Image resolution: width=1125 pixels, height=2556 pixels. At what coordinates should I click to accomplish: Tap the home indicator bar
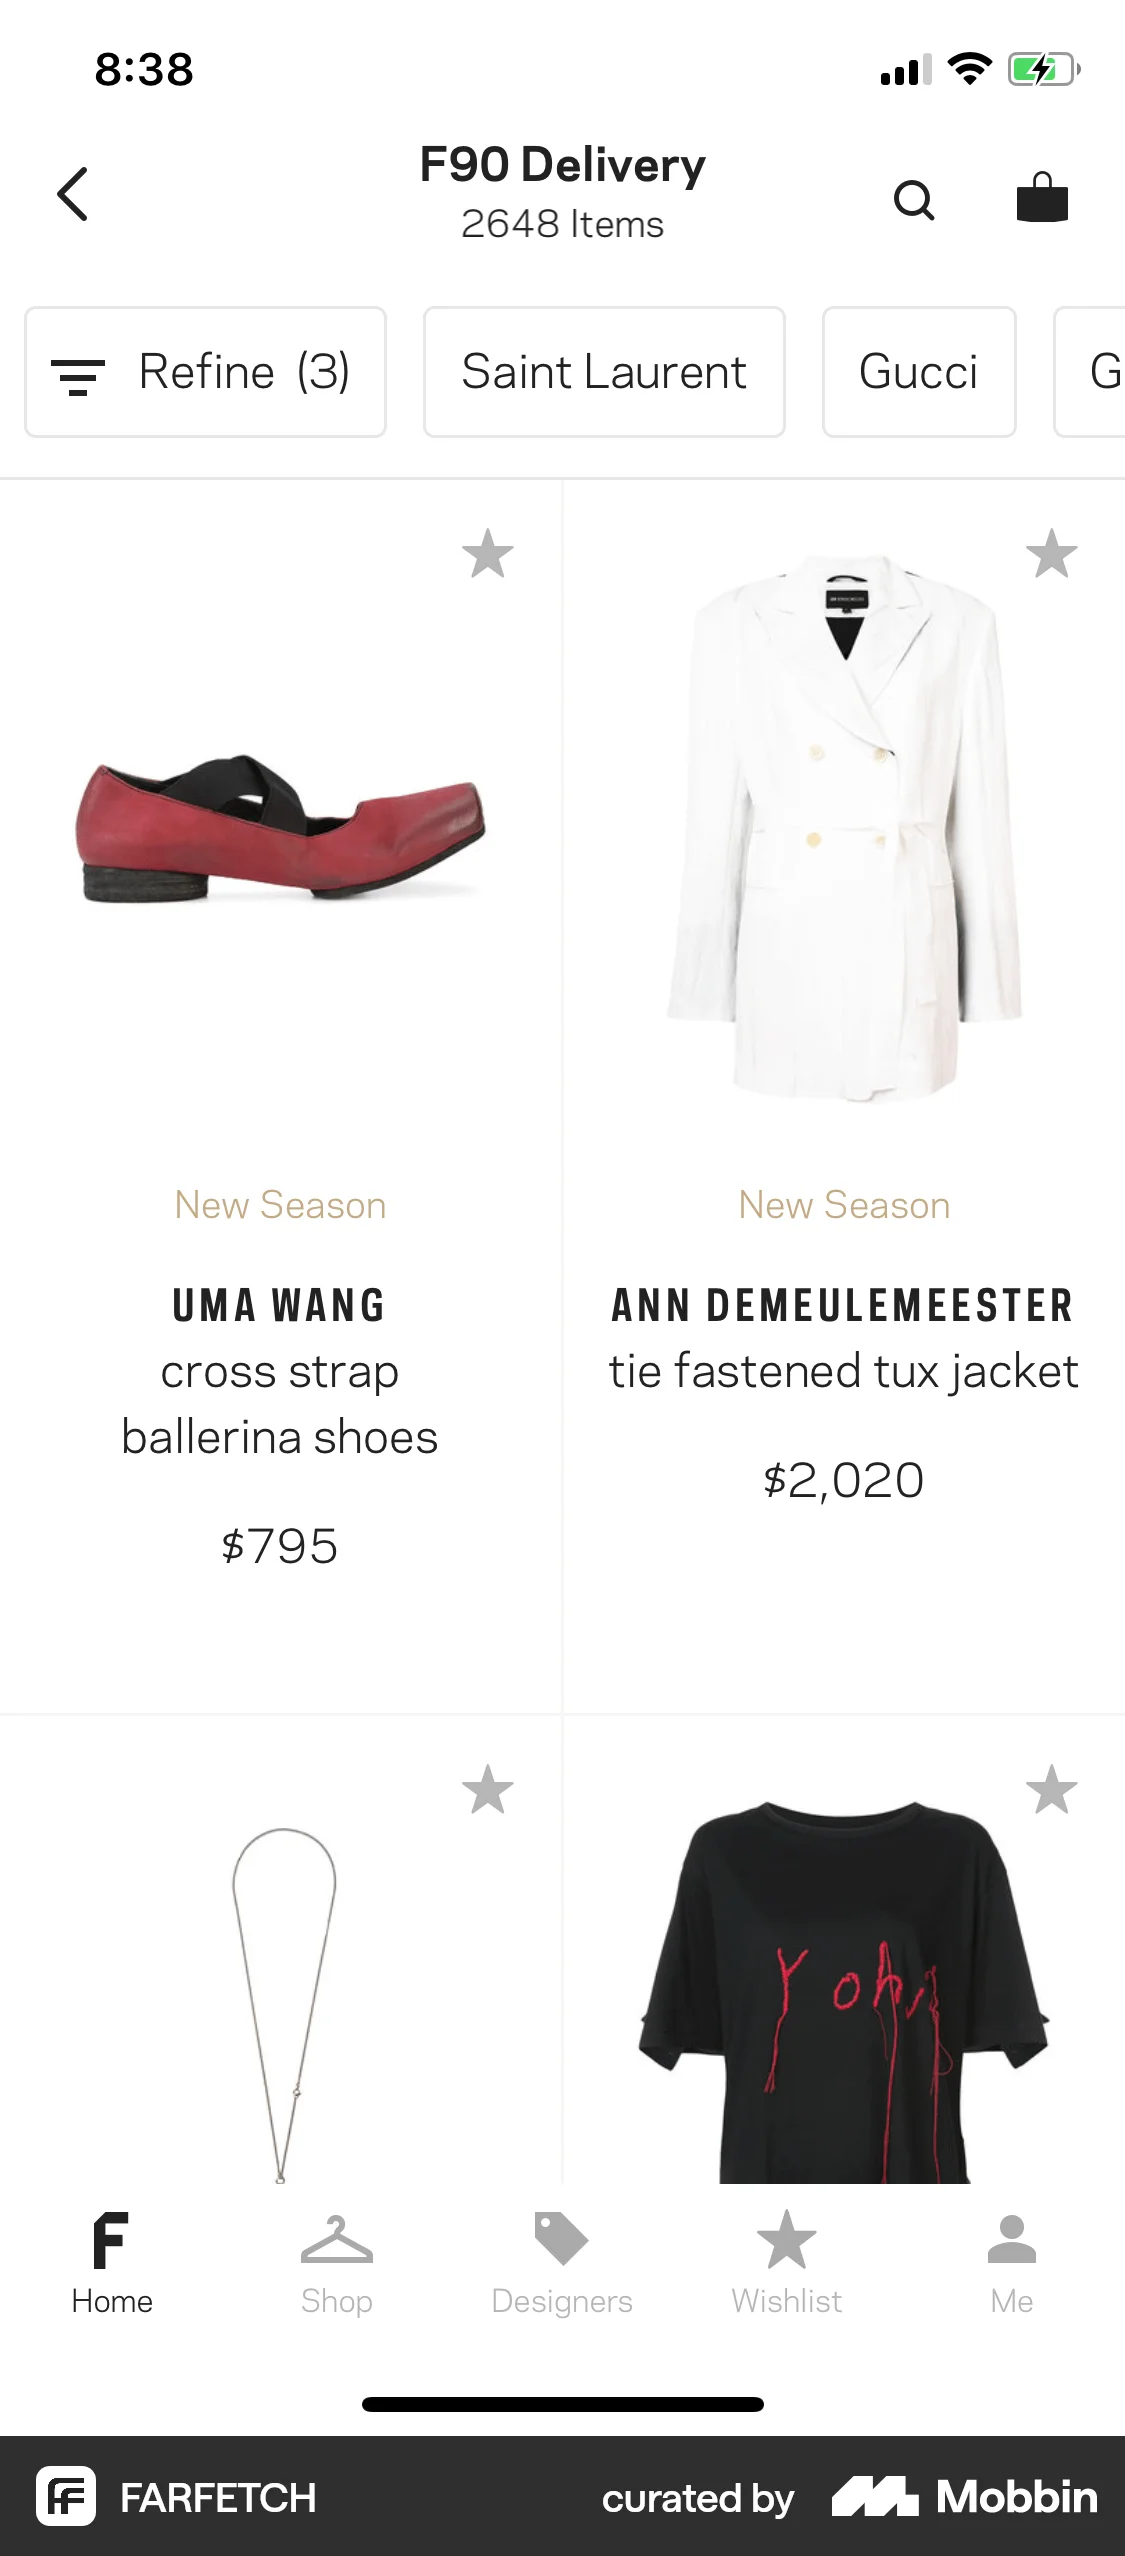pyautogui.click(x=562, y=2404)
